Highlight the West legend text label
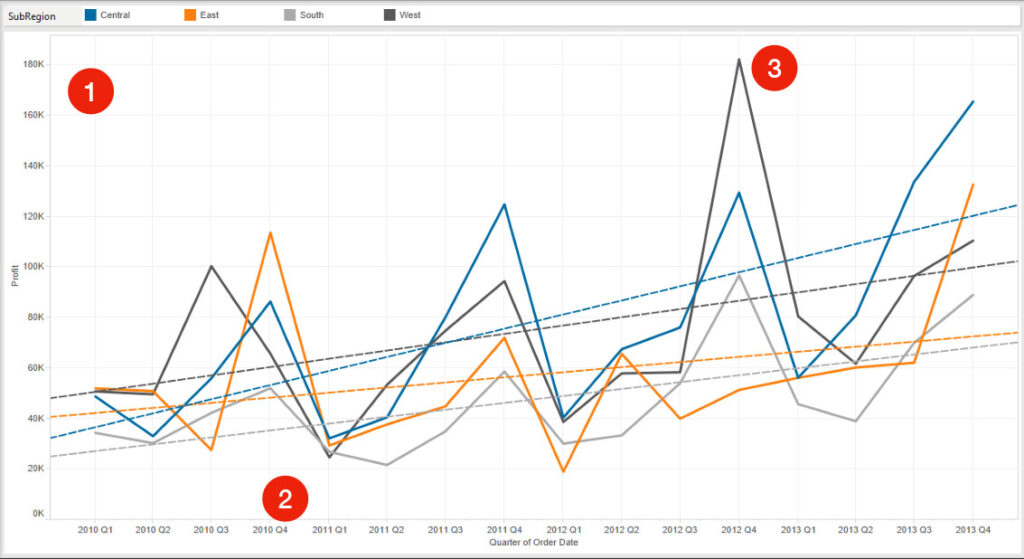This screenshot has width=1024, height=559. [411, 16]
